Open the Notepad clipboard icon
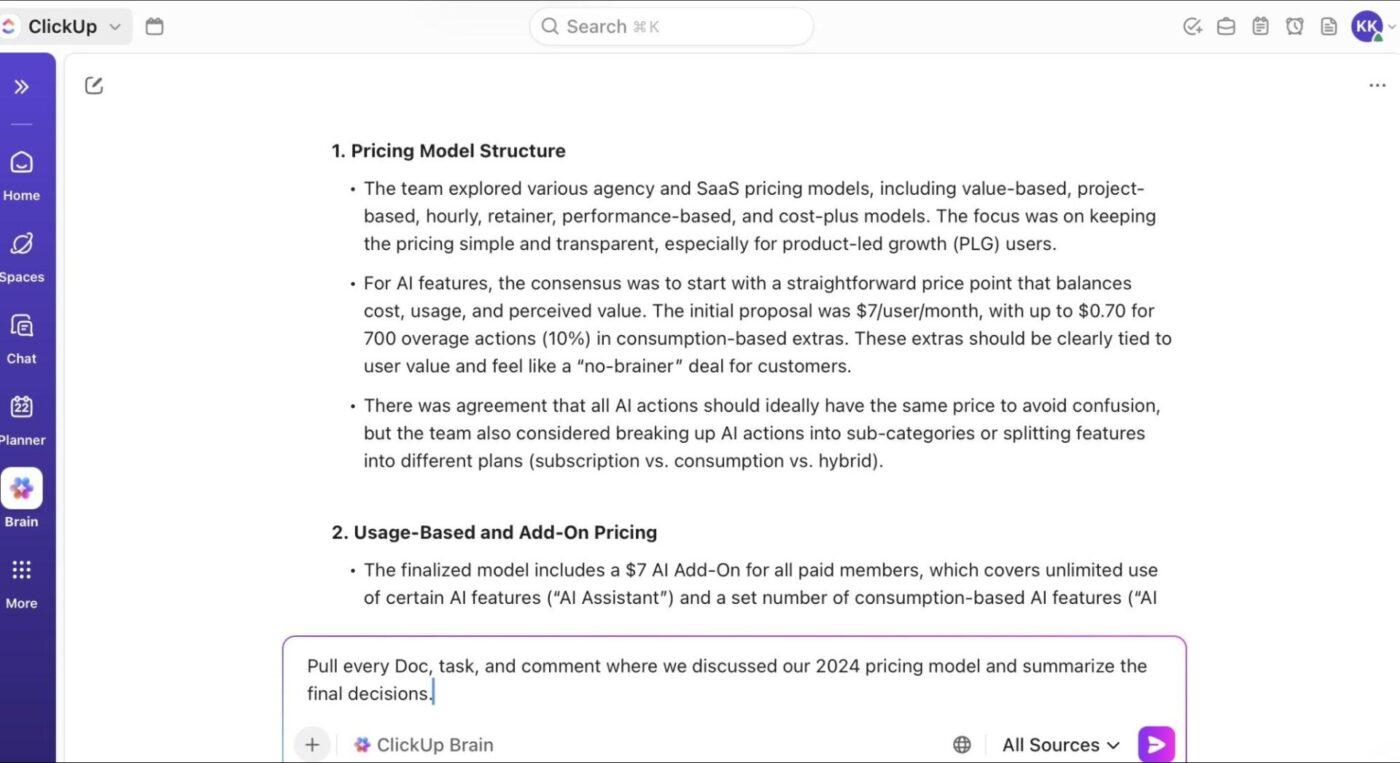 pos(1260,26)
